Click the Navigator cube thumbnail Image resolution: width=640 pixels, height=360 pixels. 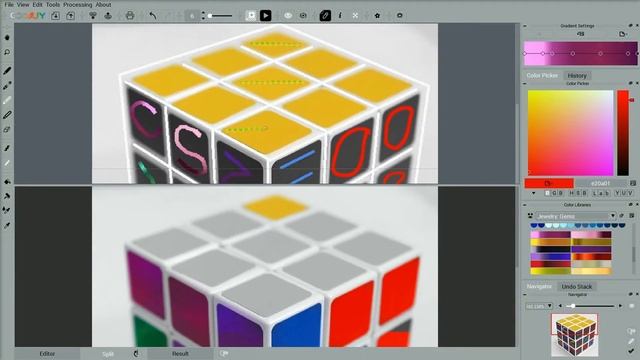pyautogui.click(x=575, y=335)
